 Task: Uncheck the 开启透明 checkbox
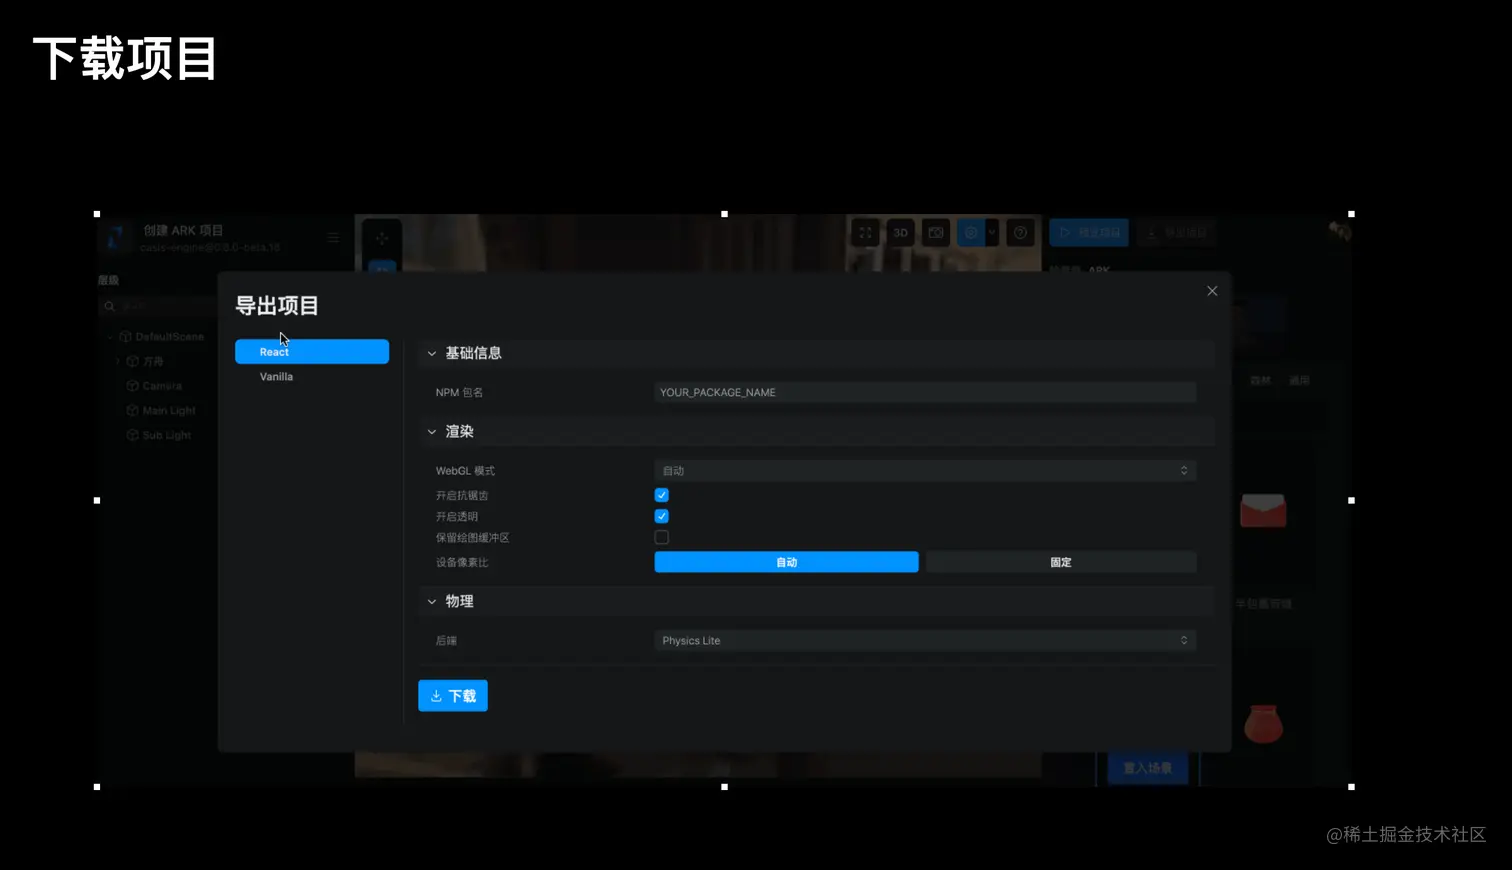coord(661,516)
